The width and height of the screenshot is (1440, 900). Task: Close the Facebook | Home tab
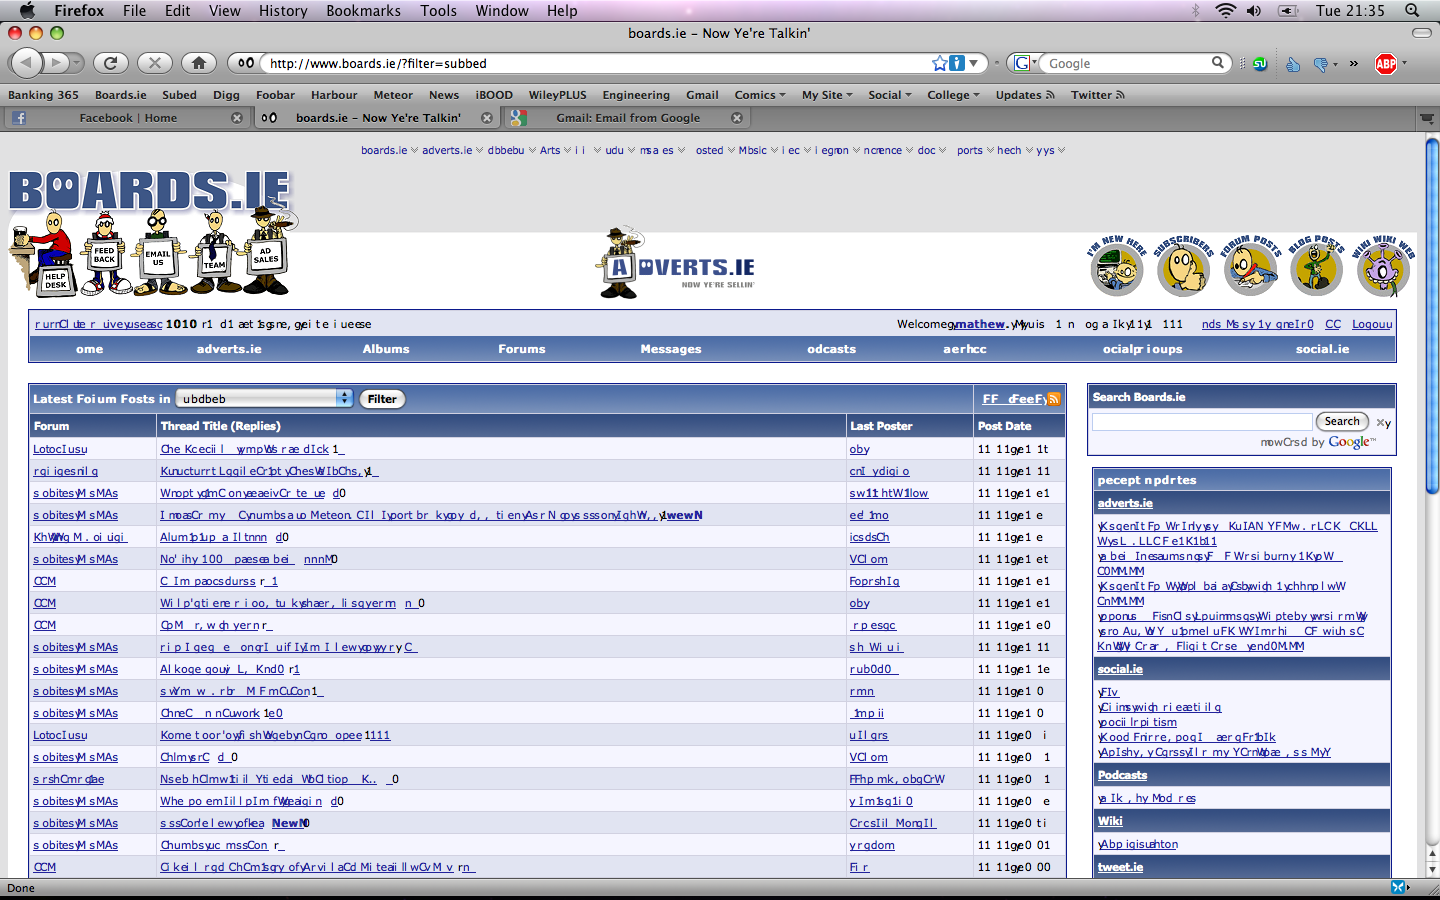pyautogui.click(x=237, y=118)
